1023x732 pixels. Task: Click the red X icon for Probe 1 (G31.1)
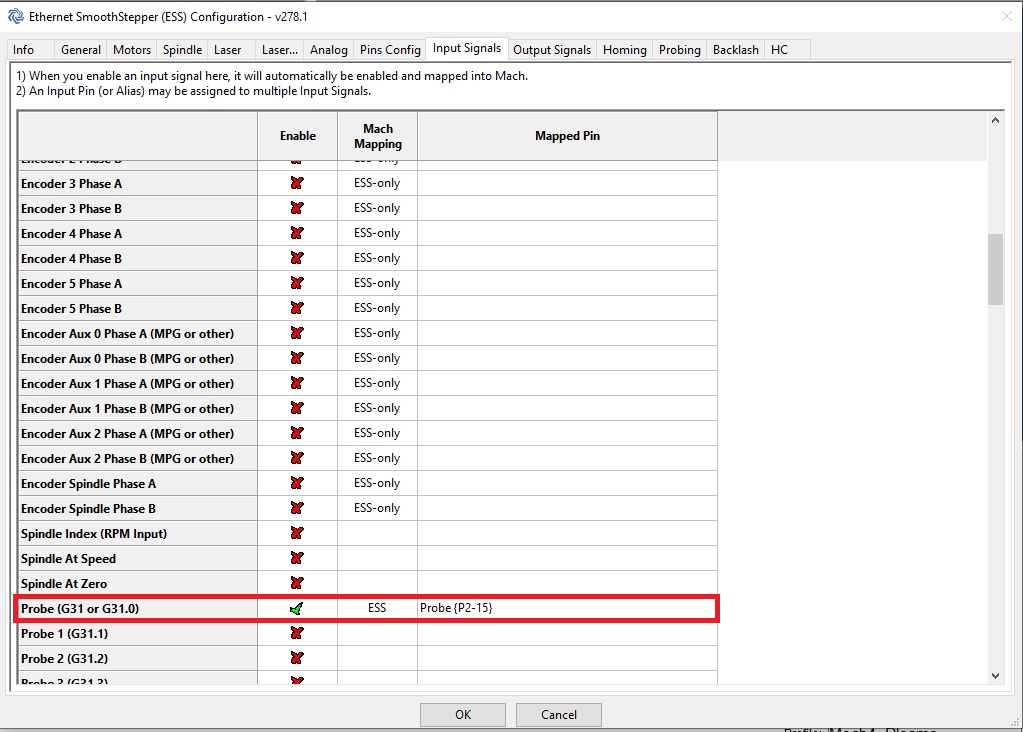(297, 633)
